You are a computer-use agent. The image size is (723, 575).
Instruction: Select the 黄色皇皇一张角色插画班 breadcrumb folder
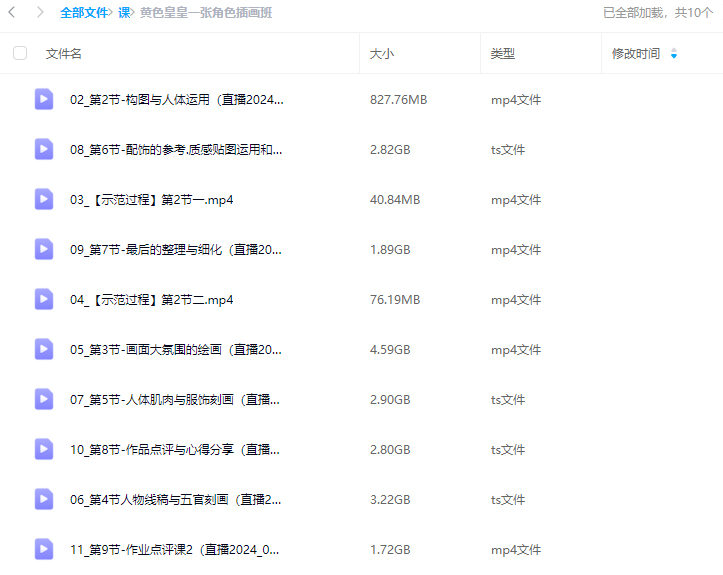click(205, 13)
